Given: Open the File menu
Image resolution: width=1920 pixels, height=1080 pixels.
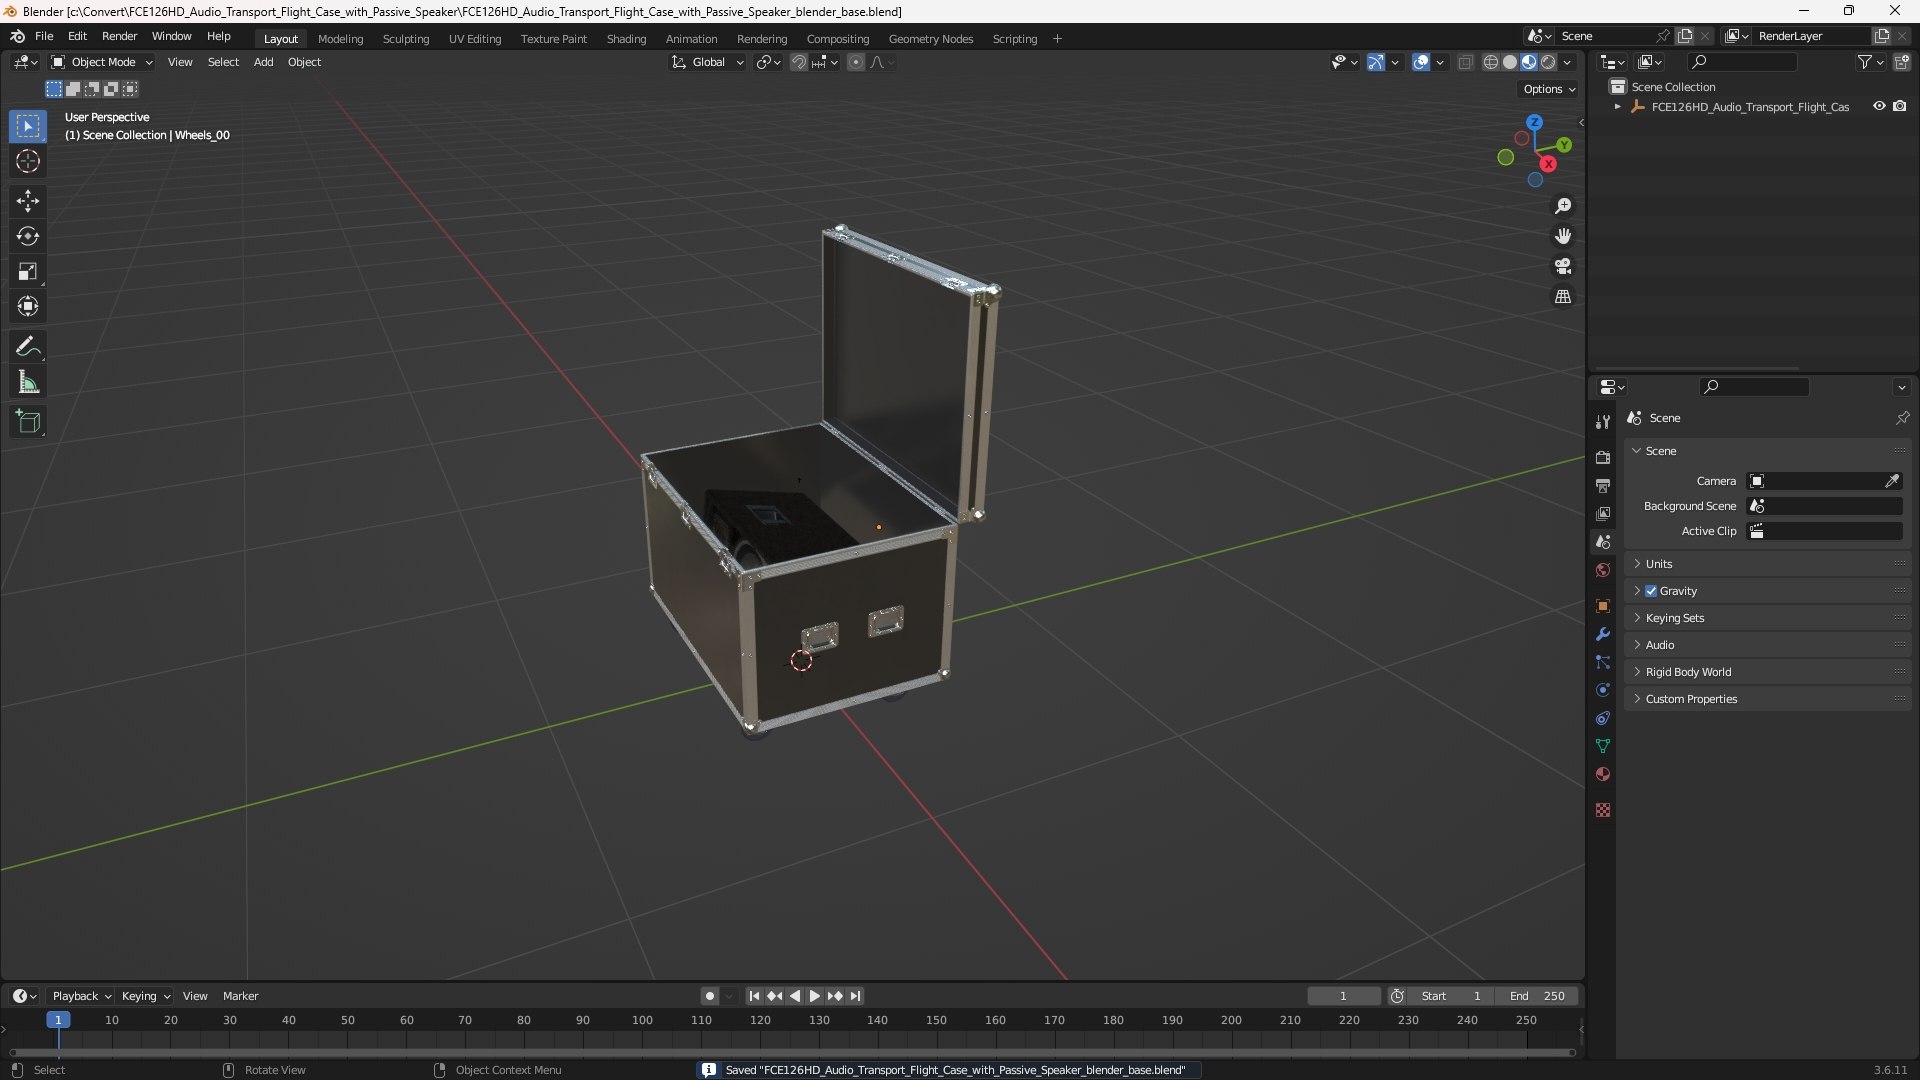Looking at the screenshot, I should point(44,36).
